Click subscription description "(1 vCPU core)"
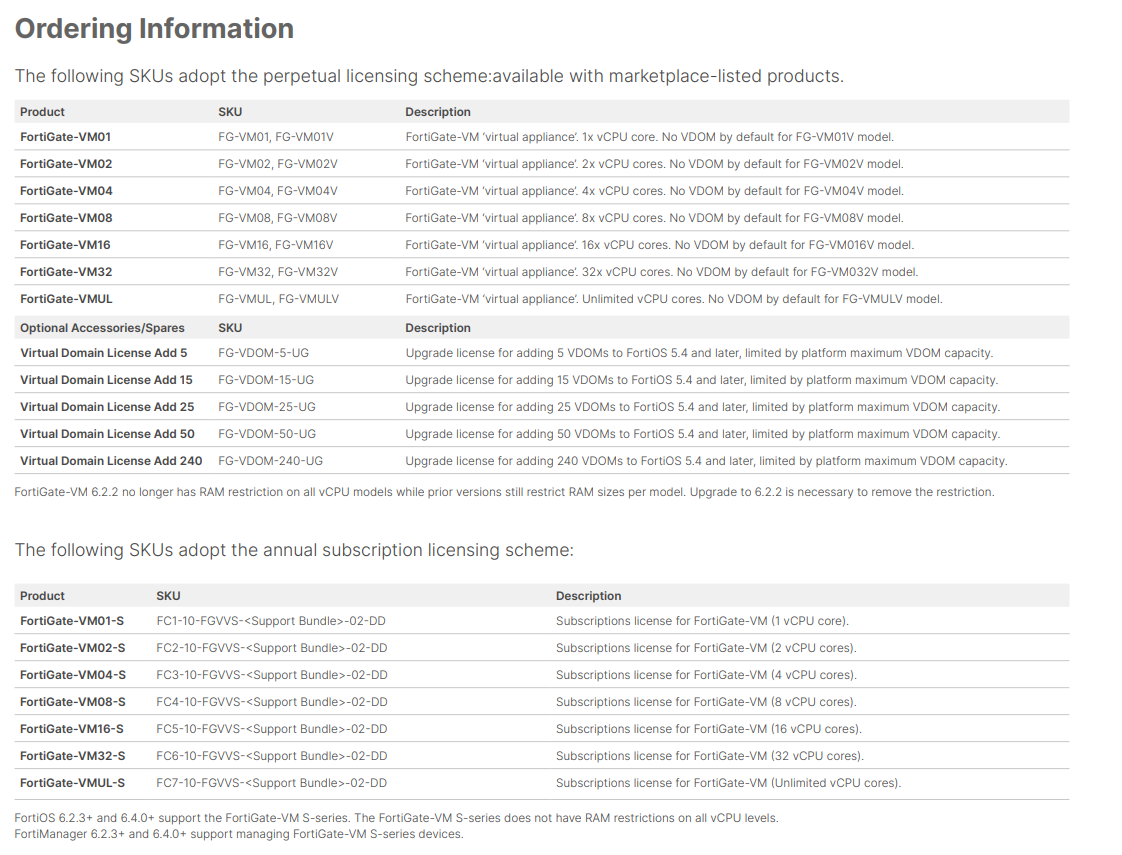The image size is (1122, 855). [702, 621]
